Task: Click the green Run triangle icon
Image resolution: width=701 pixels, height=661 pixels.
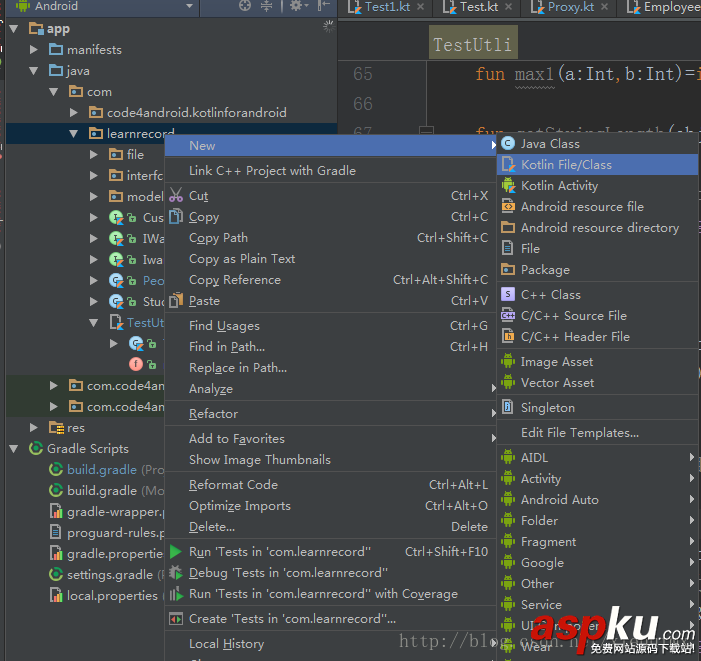Action: point(176,552)
